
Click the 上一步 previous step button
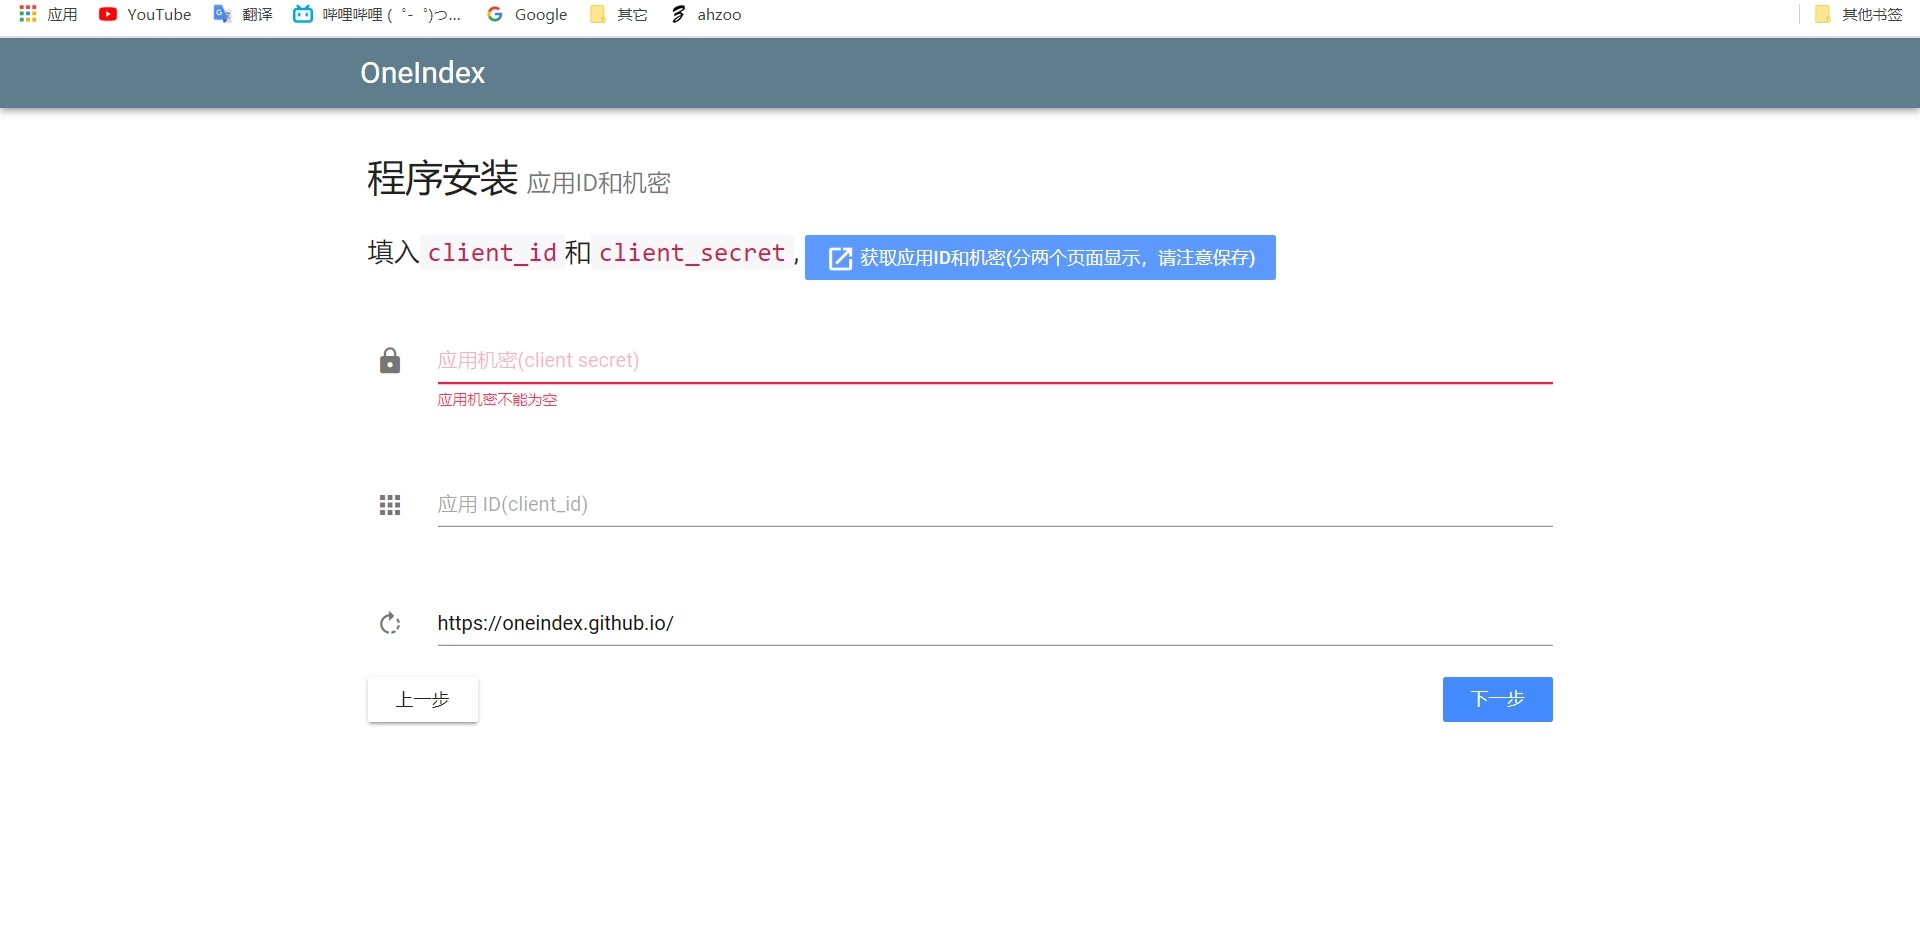click(422, 699)
